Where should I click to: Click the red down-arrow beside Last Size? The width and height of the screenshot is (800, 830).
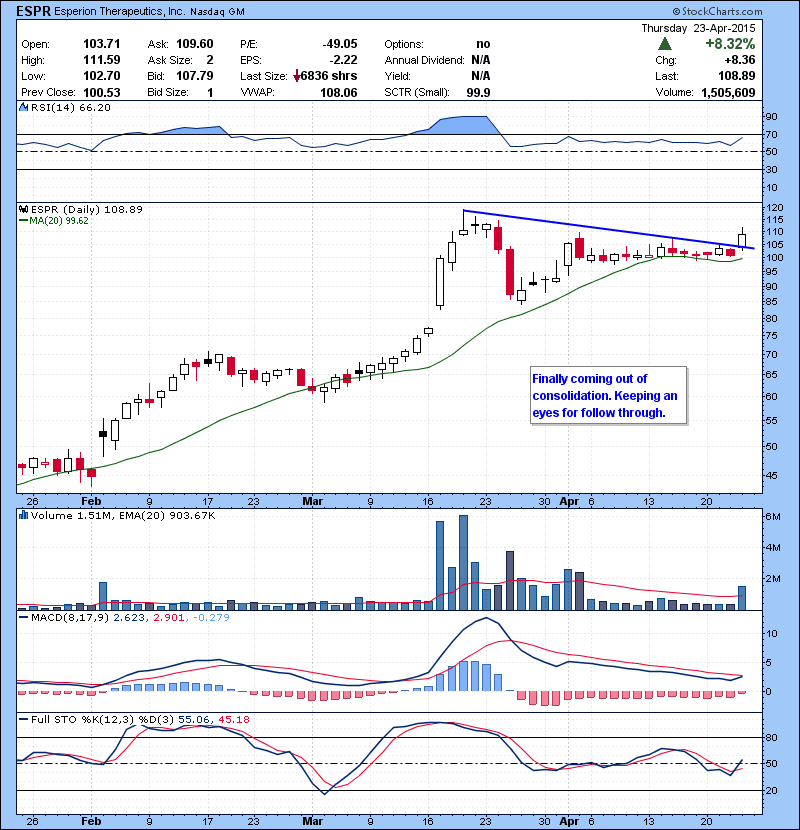[296, 76]
